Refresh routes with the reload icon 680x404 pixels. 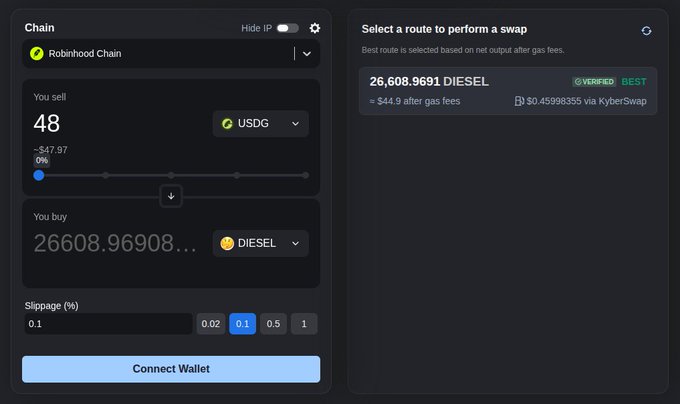pyautogui.click(x=646, y=31)
